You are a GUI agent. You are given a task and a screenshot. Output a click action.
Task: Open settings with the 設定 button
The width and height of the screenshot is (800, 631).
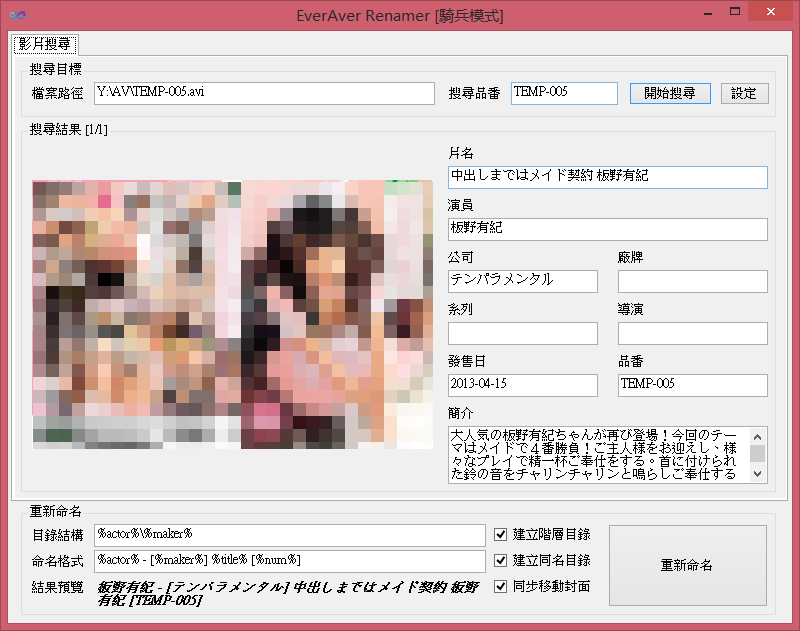pyautogui.click(x=744, y=93)
